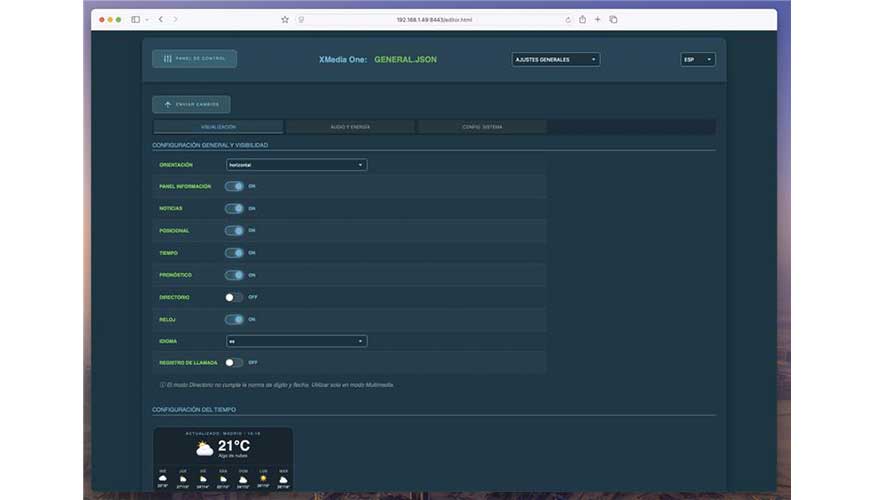Open the Idioma dropdown set to es
This screenshot has height=500, width=875.
click(x=297, y=341)
